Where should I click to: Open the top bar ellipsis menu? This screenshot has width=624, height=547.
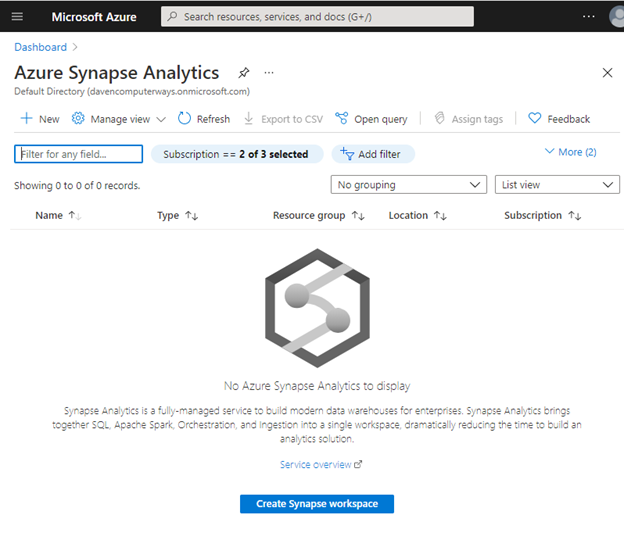point(588,17)
